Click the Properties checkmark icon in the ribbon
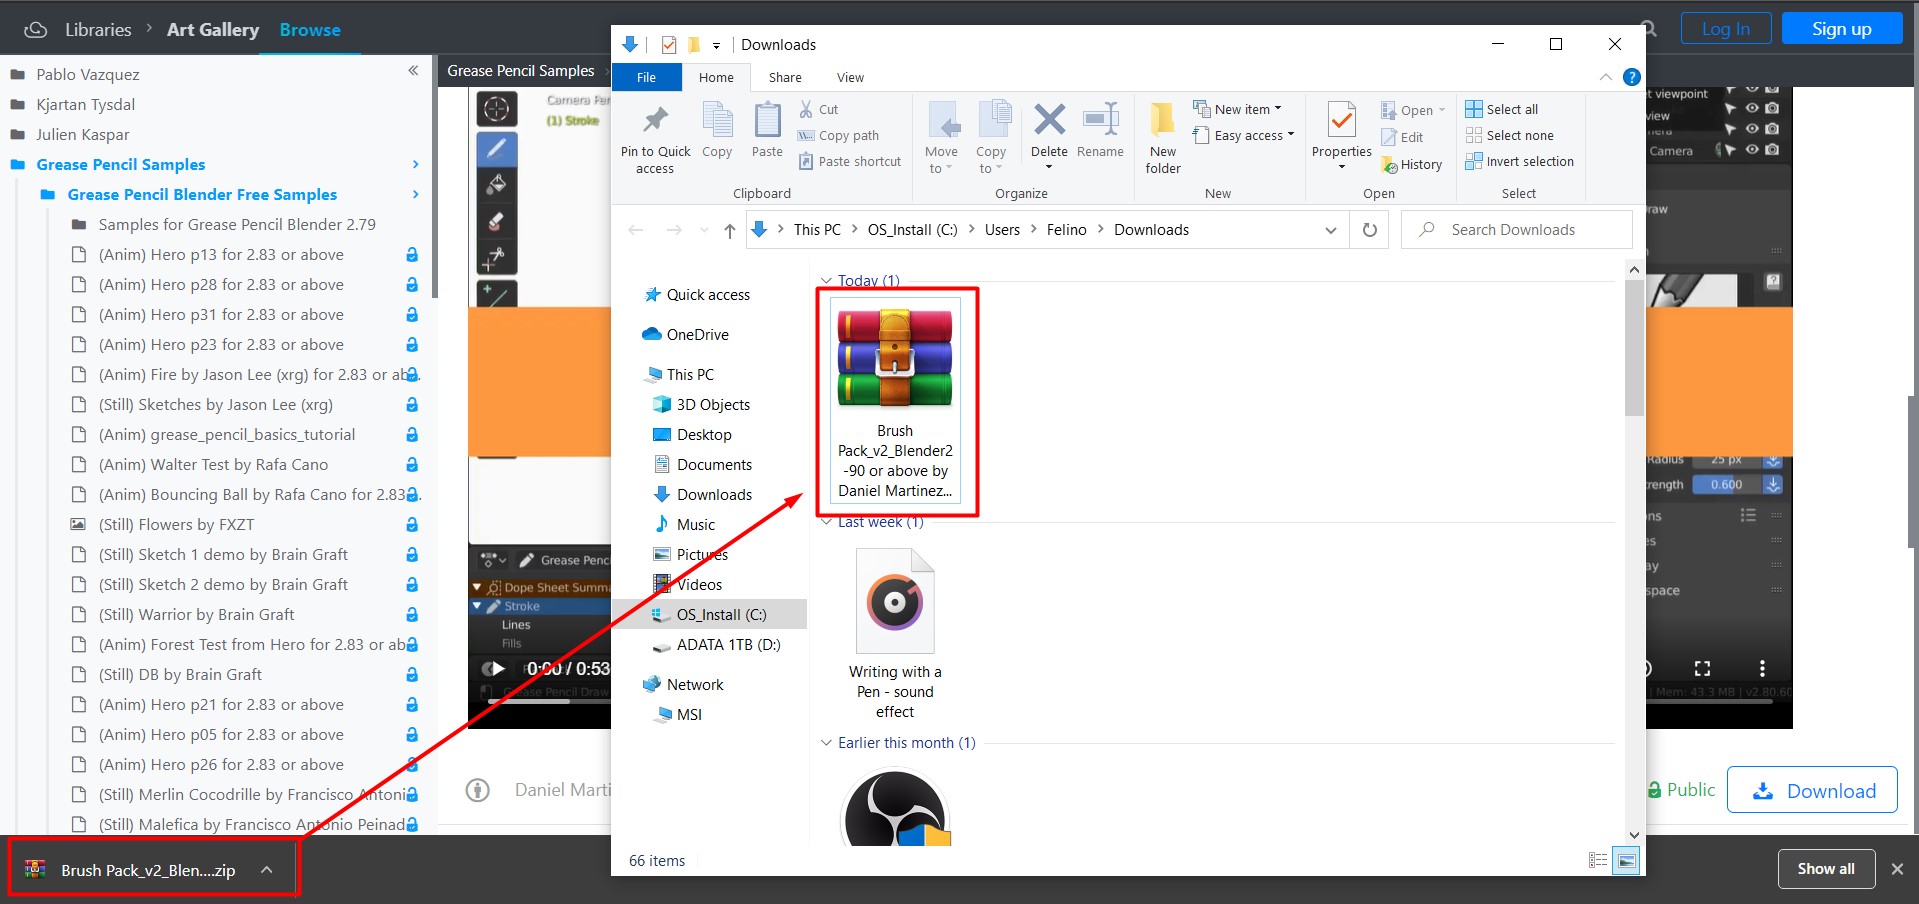The width and height of the screenshot is (1919, 904). pyautogui.click(x=1341, y=121)
